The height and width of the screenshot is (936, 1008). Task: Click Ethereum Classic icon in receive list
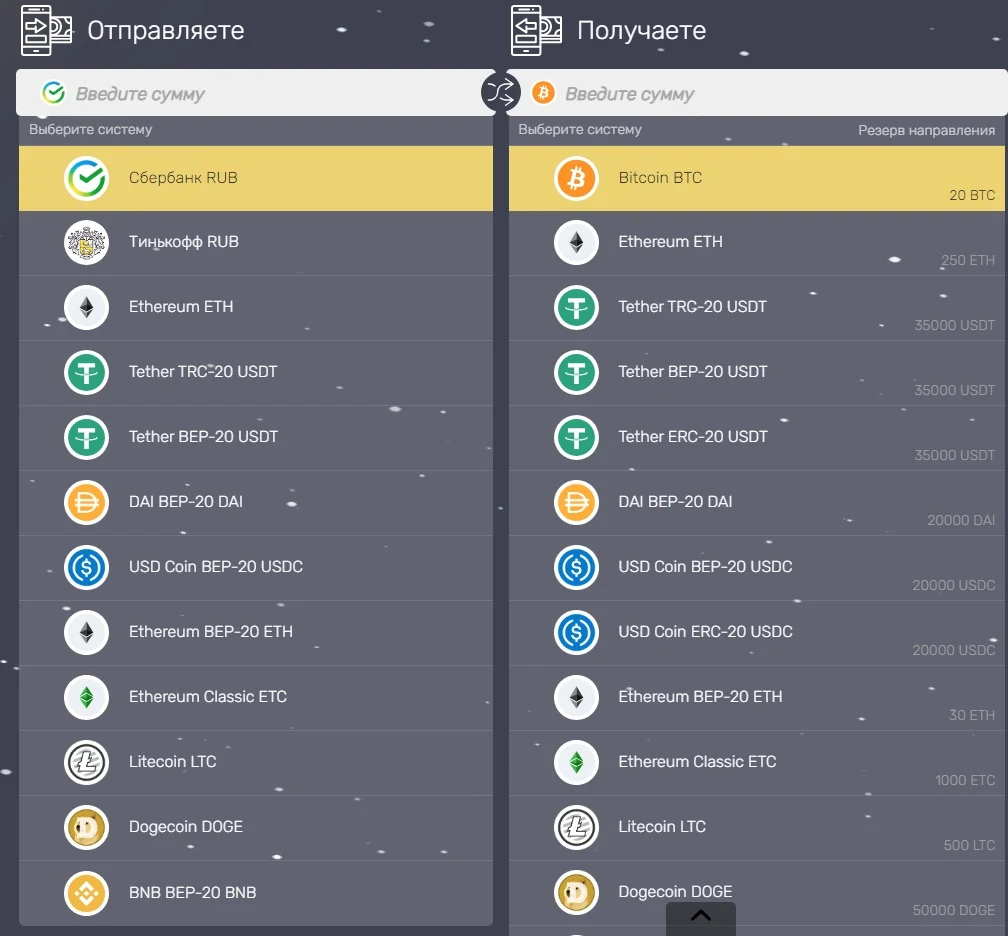click(576, 762)
